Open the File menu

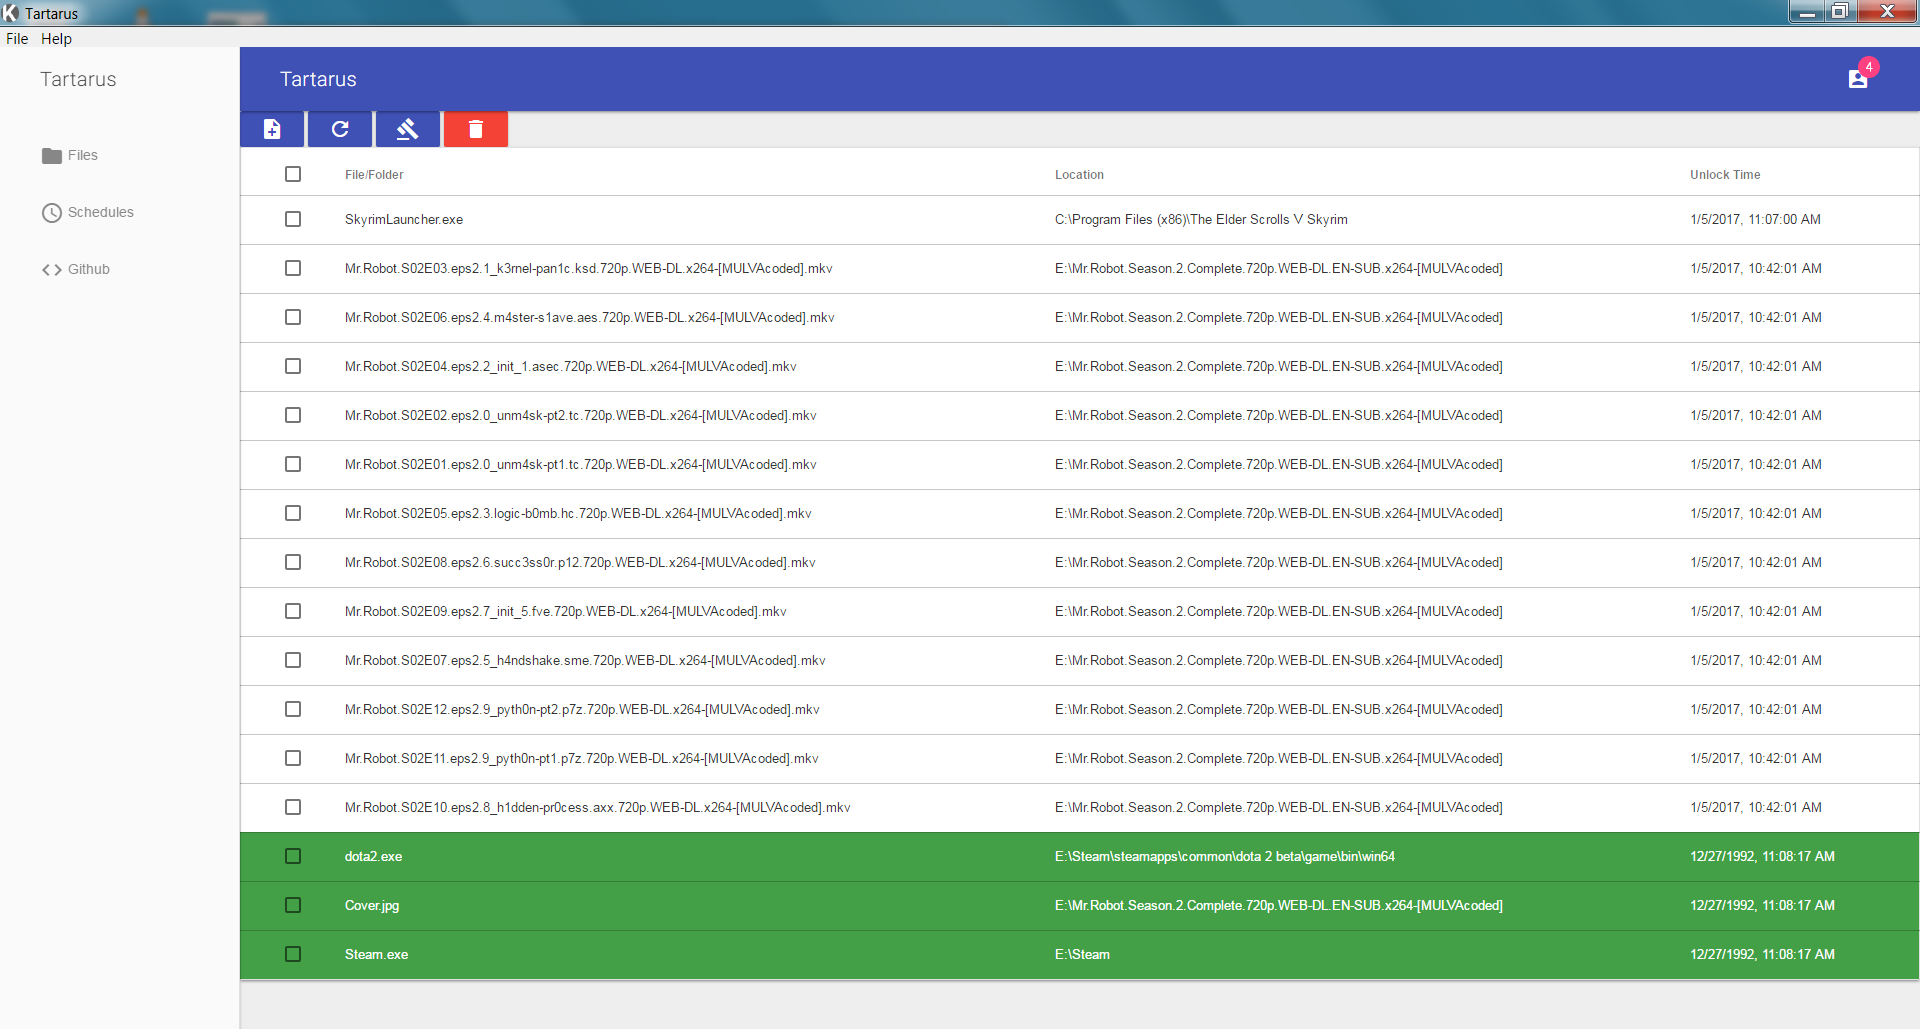click(17, 38)
